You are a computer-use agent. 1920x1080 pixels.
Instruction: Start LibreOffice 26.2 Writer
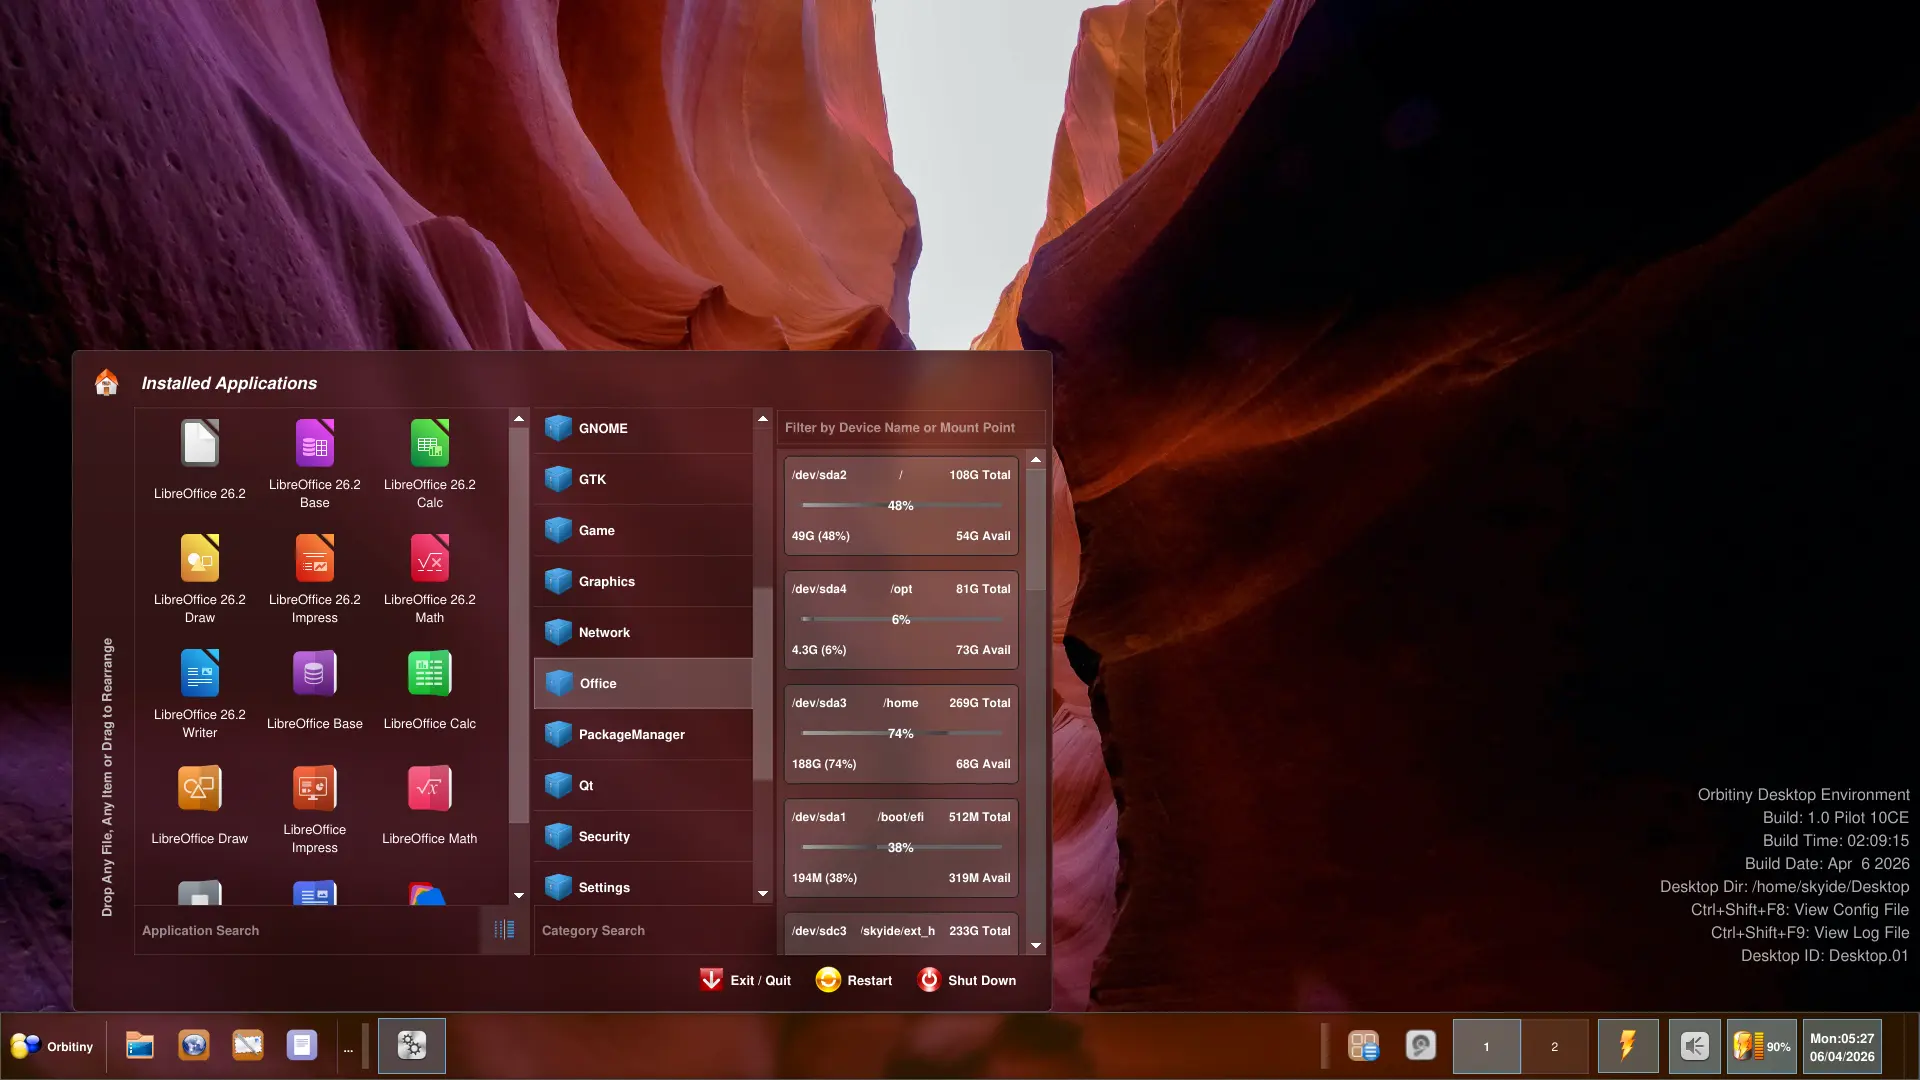click(x=199, y=675)
